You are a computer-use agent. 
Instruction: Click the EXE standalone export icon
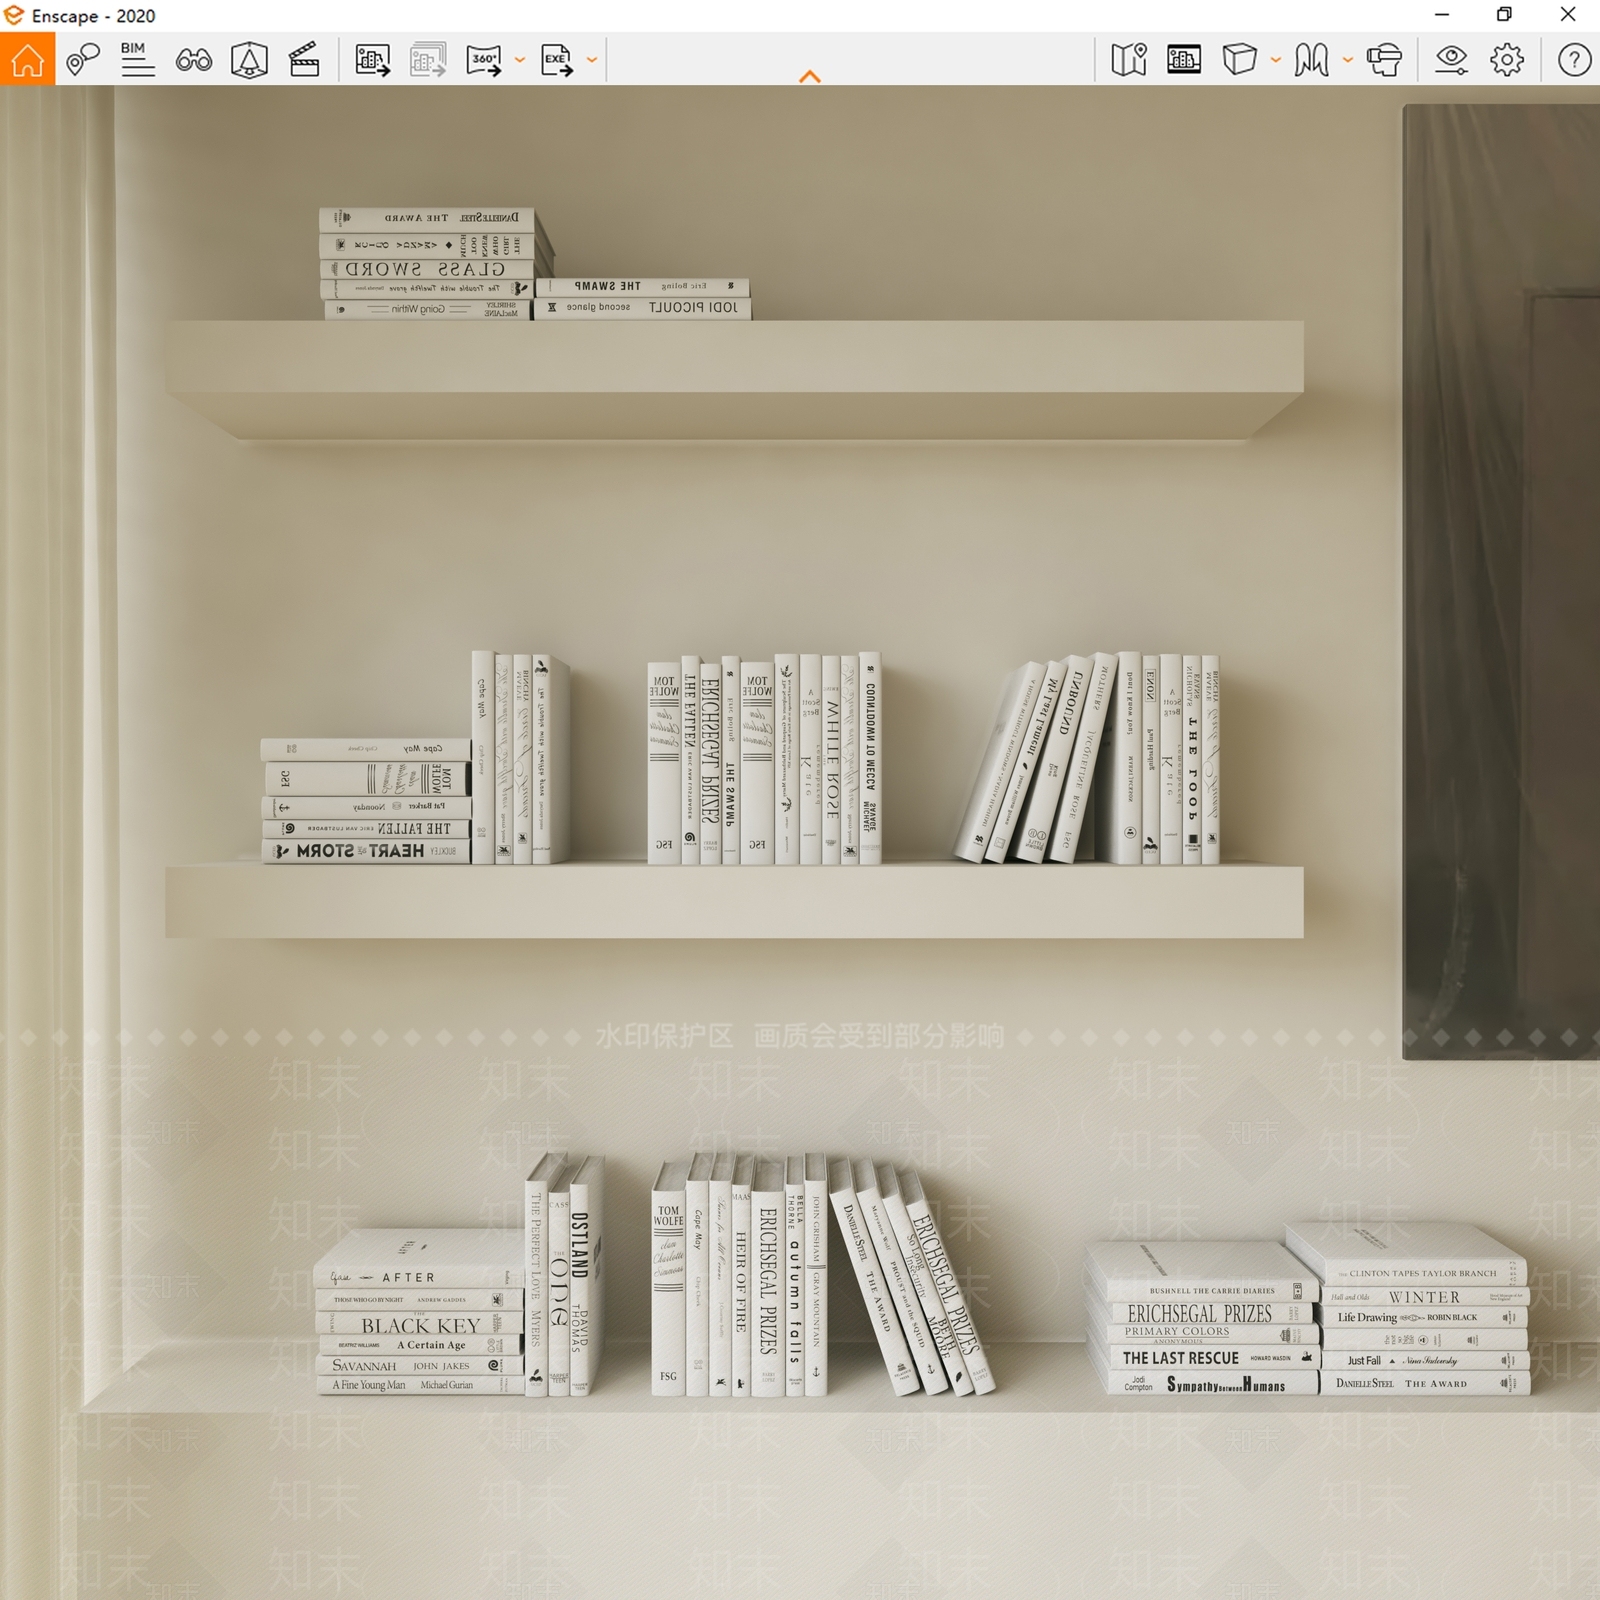click(557, 60)
